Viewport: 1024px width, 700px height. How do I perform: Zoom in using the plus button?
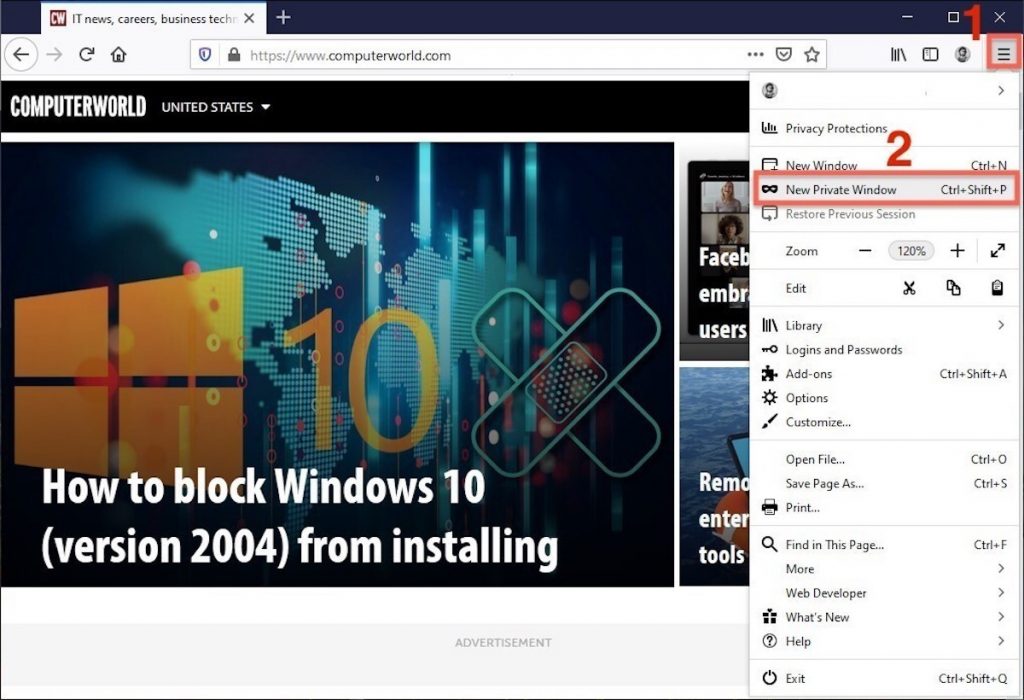coord(957,251)
